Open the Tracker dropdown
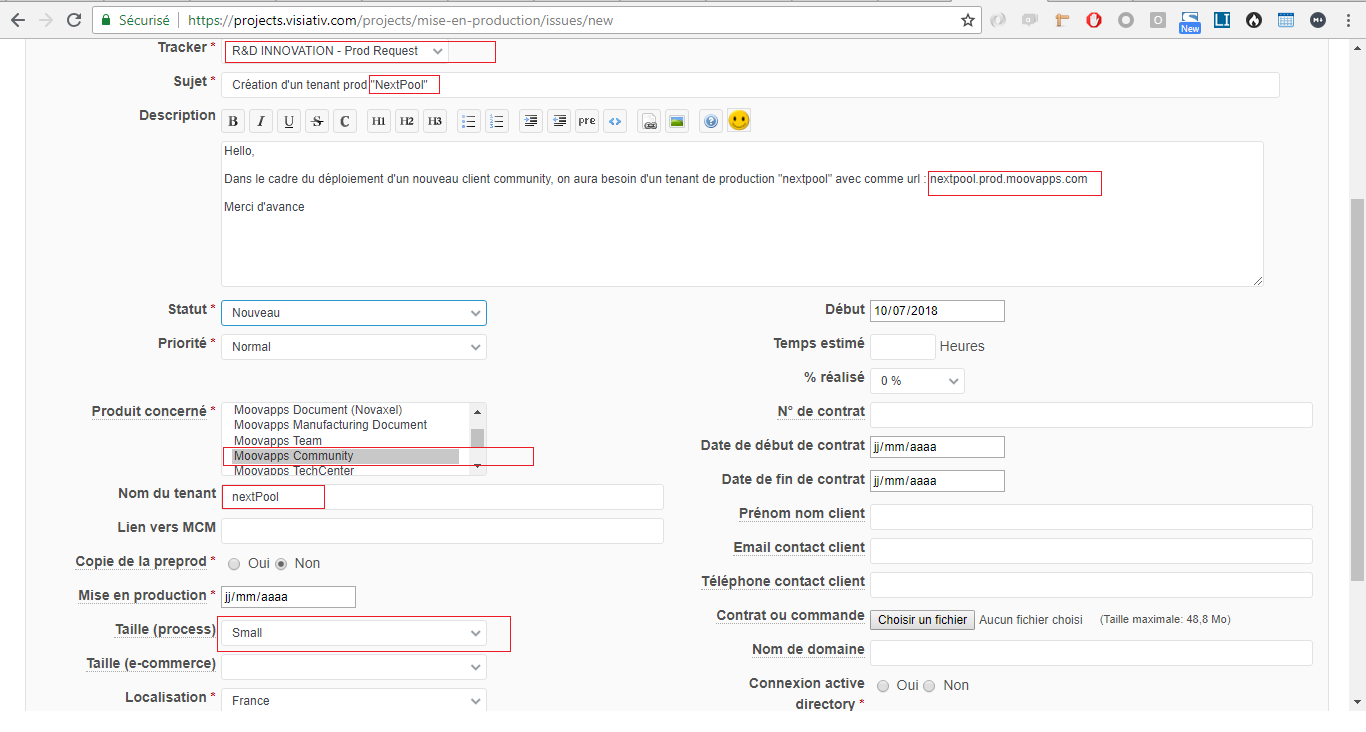The width and height of the screenshot is (1366, 732). coord(337,51)
